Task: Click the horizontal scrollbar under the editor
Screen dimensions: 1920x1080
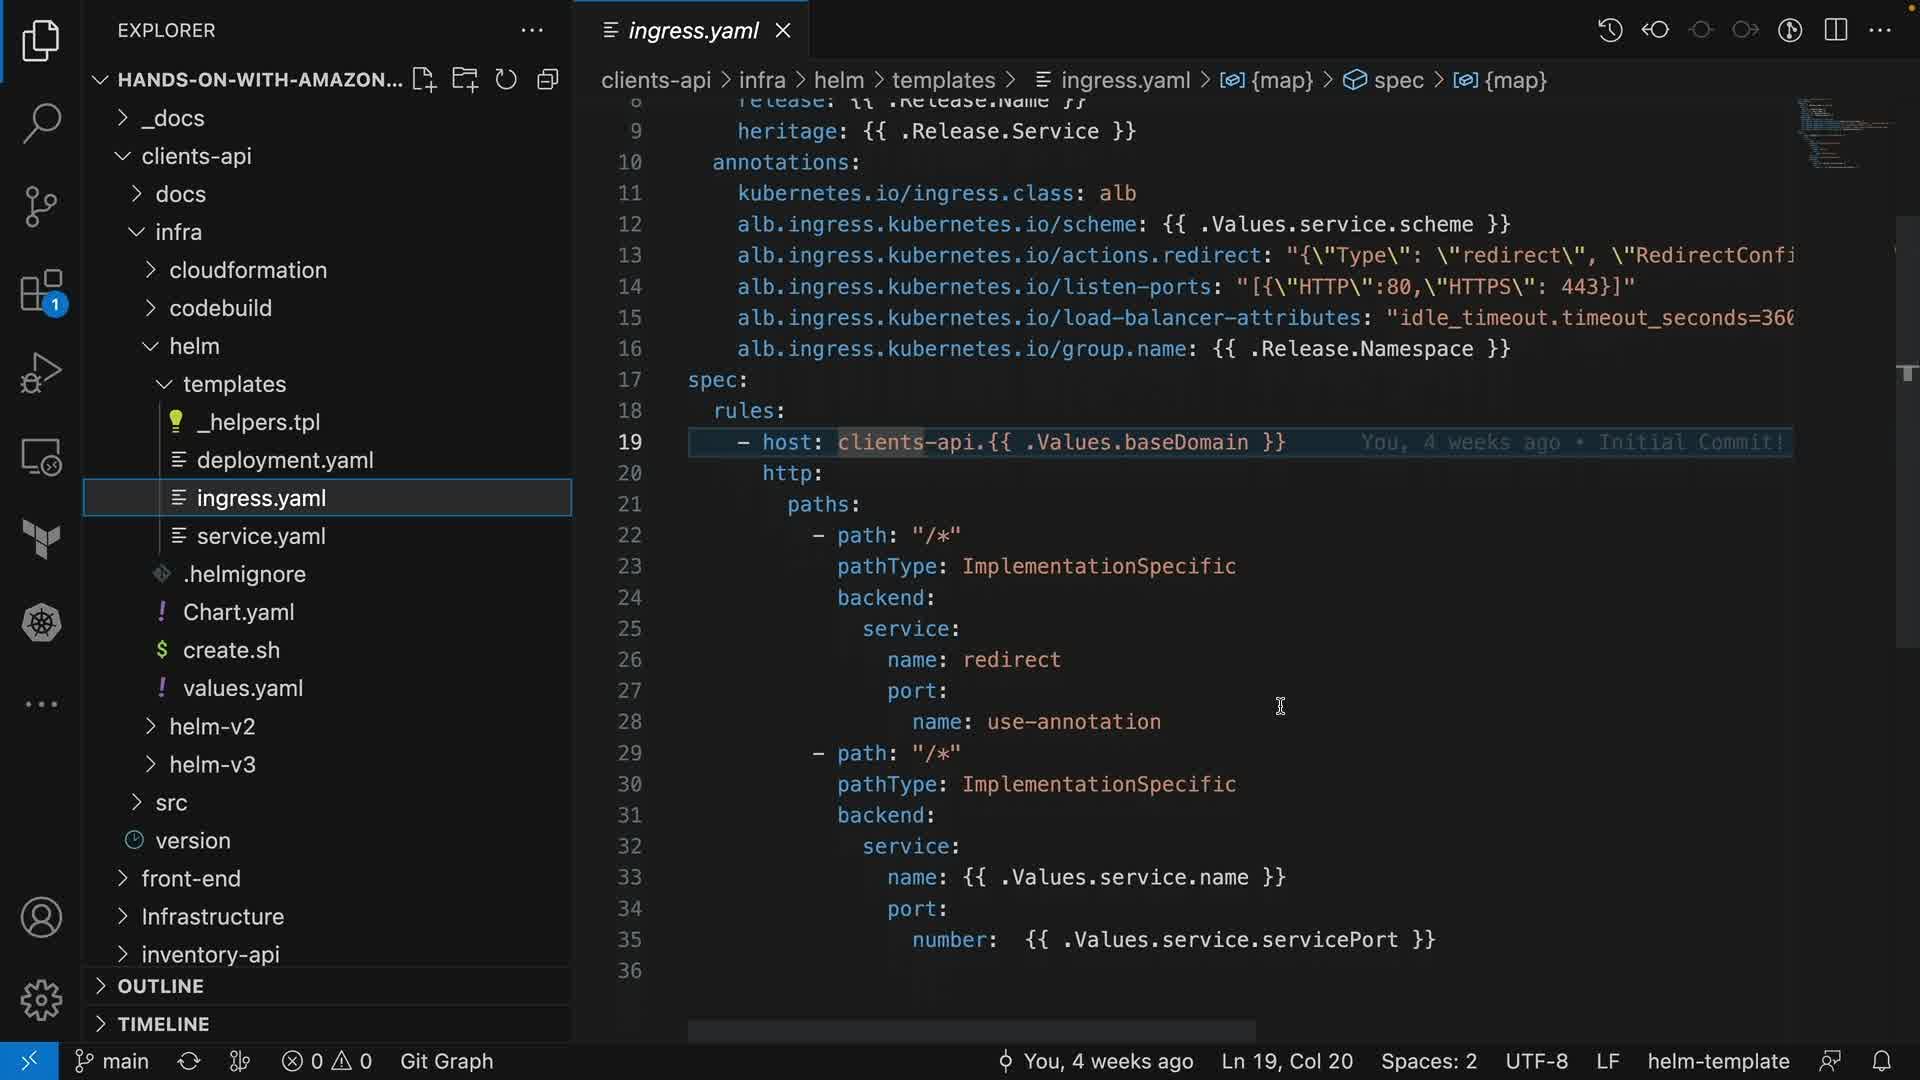Action: [970, 1031]
